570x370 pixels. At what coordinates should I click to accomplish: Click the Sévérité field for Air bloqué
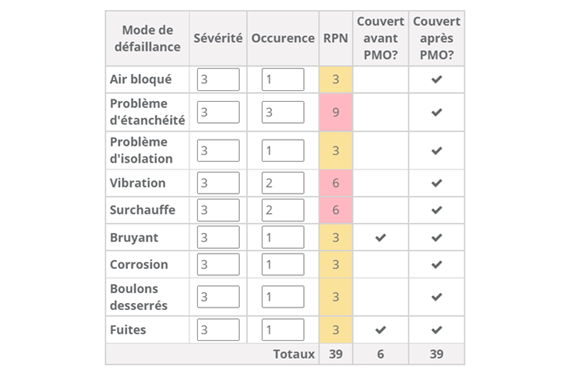point(218,79)
